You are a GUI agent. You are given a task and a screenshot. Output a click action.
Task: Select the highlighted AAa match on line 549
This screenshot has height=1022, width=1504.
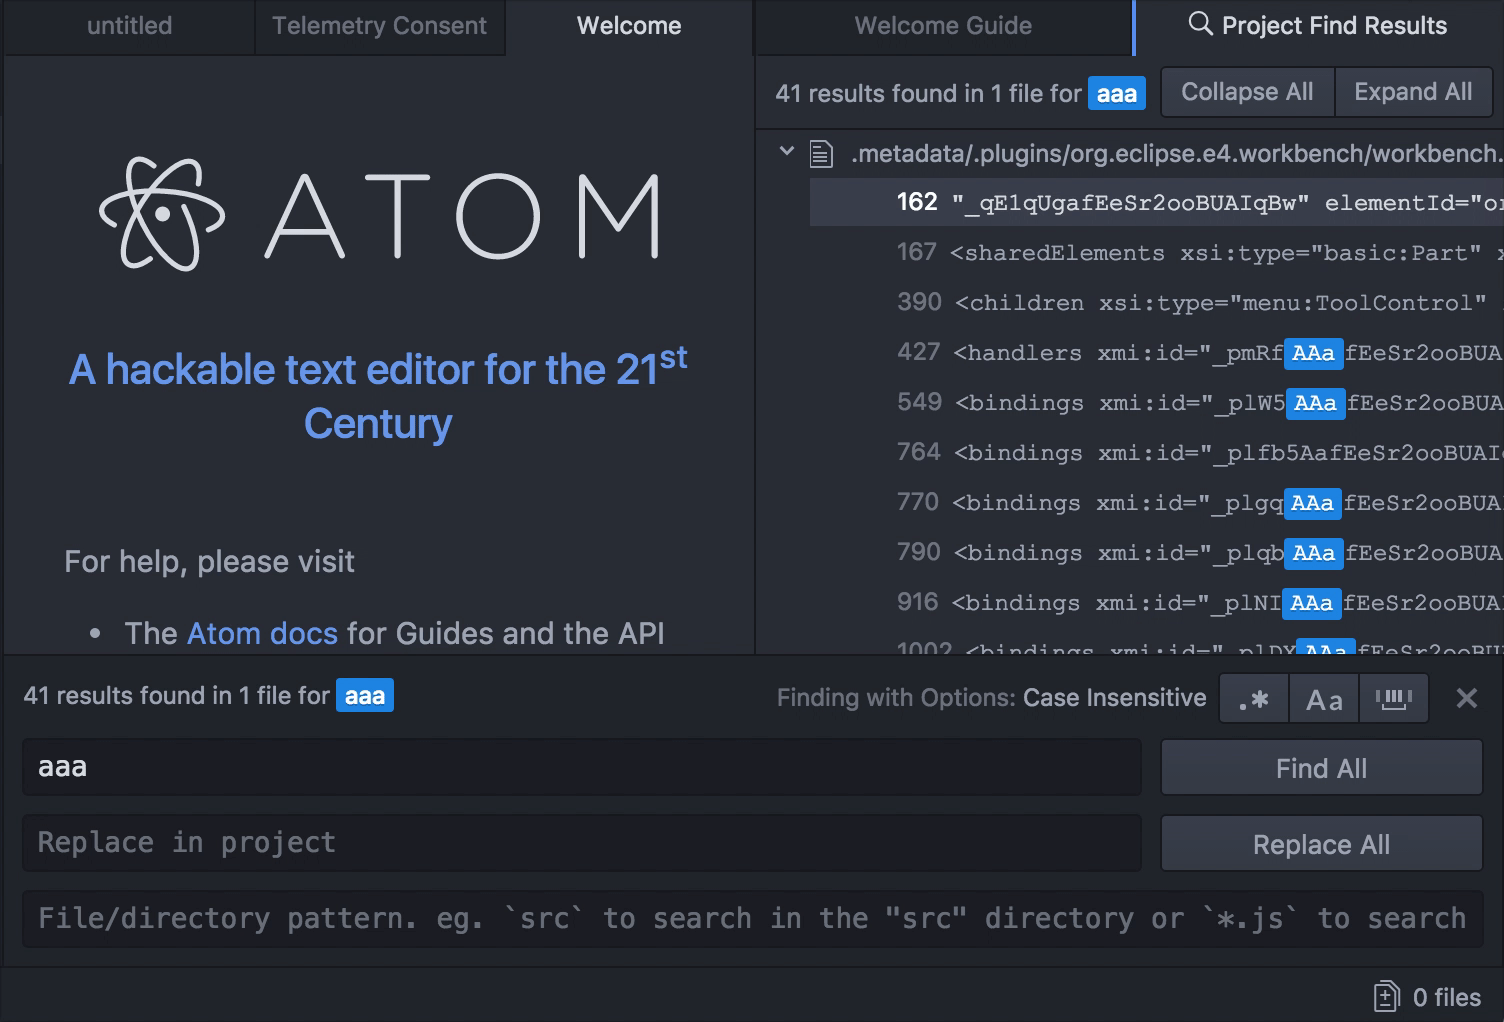pos(1315,403)
